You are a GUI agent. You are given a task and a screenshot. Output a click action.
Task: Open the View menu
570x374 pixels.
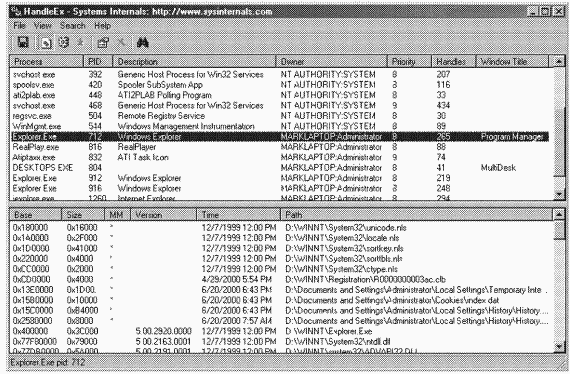pyautogui.click(x=43, y=26)
